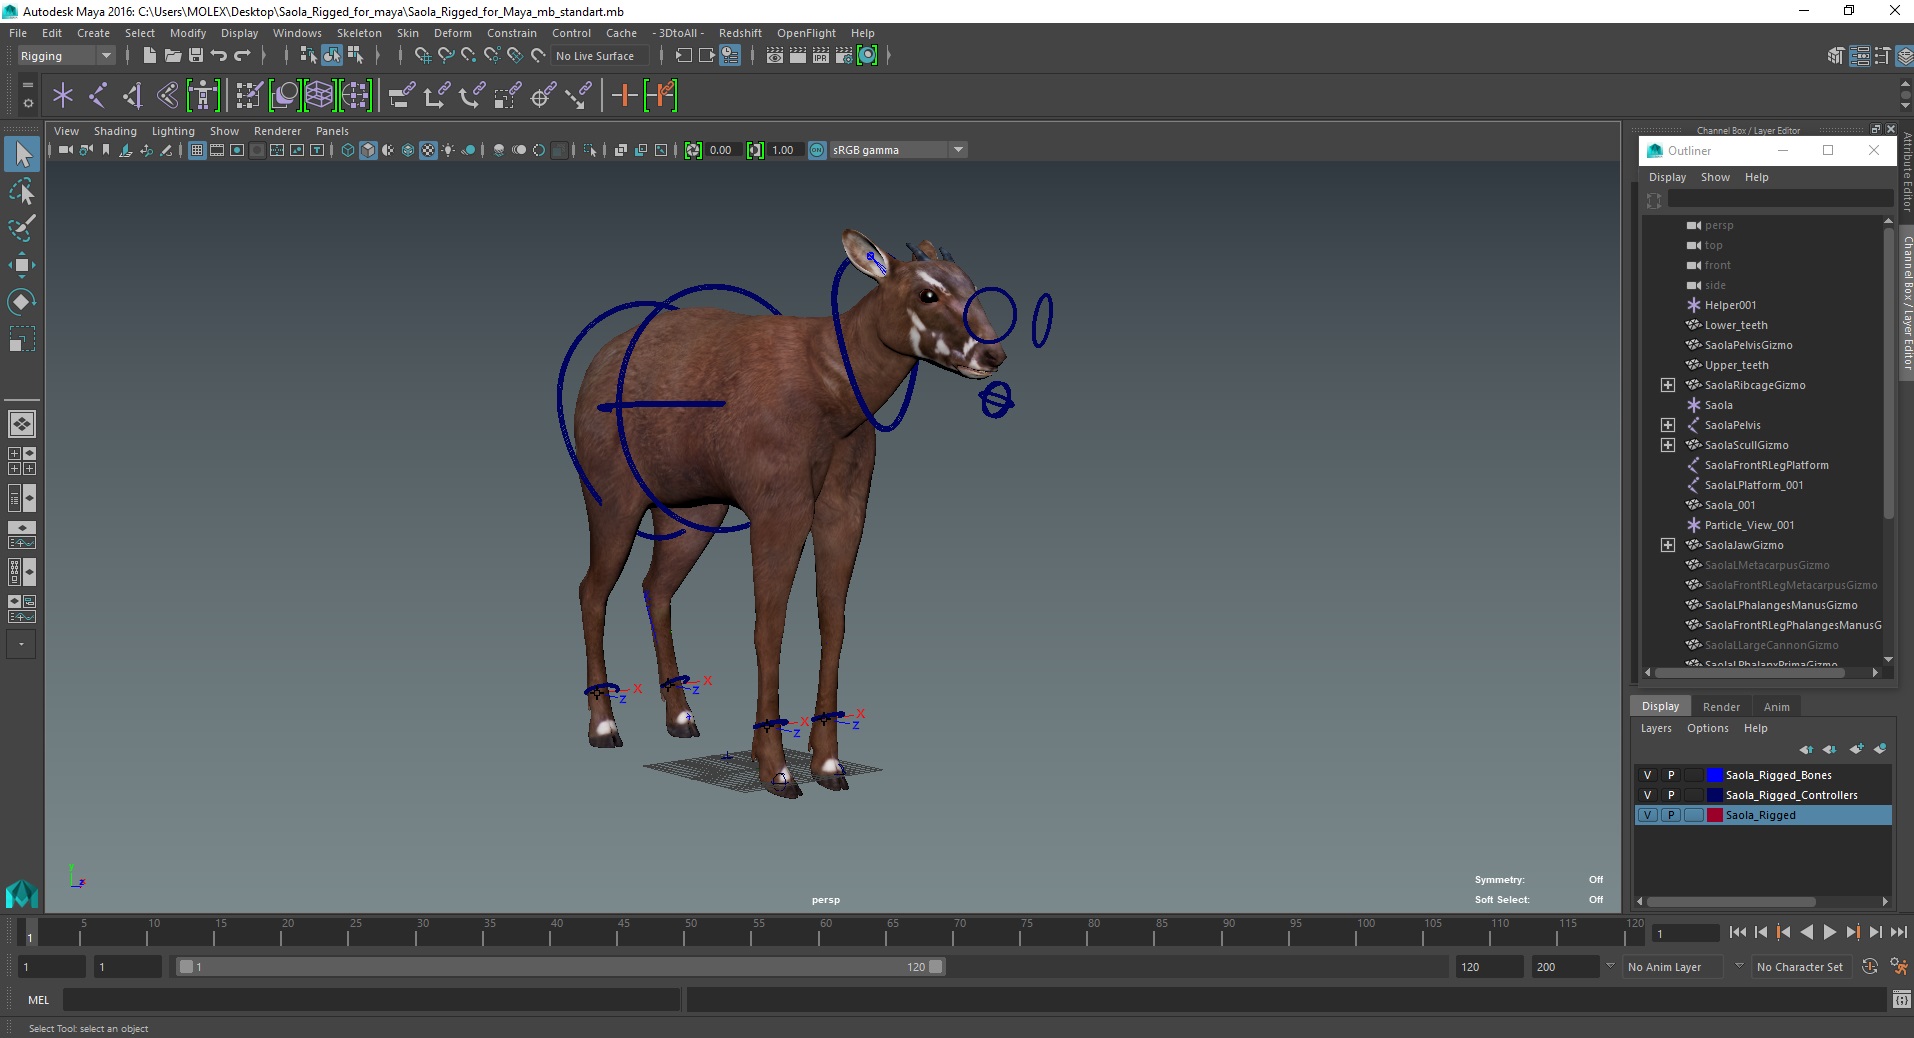The width and height of the screenshot is (1914, 1038).
Task: Open the Script Editor icon
Action: click(x=1901, y=1000)
